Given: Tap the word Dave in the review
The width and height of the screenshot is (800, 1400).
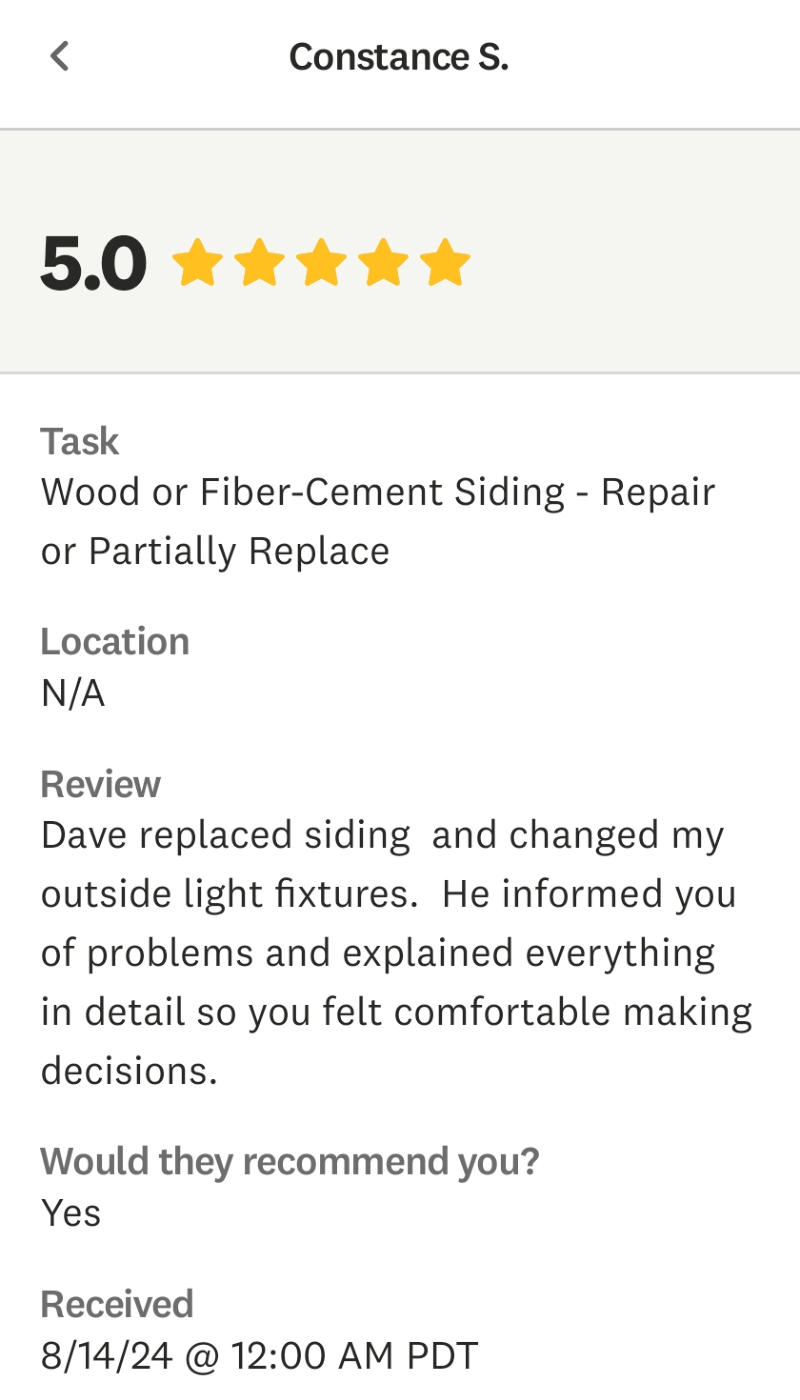Looking at the screenshot, I should point(84,836).
